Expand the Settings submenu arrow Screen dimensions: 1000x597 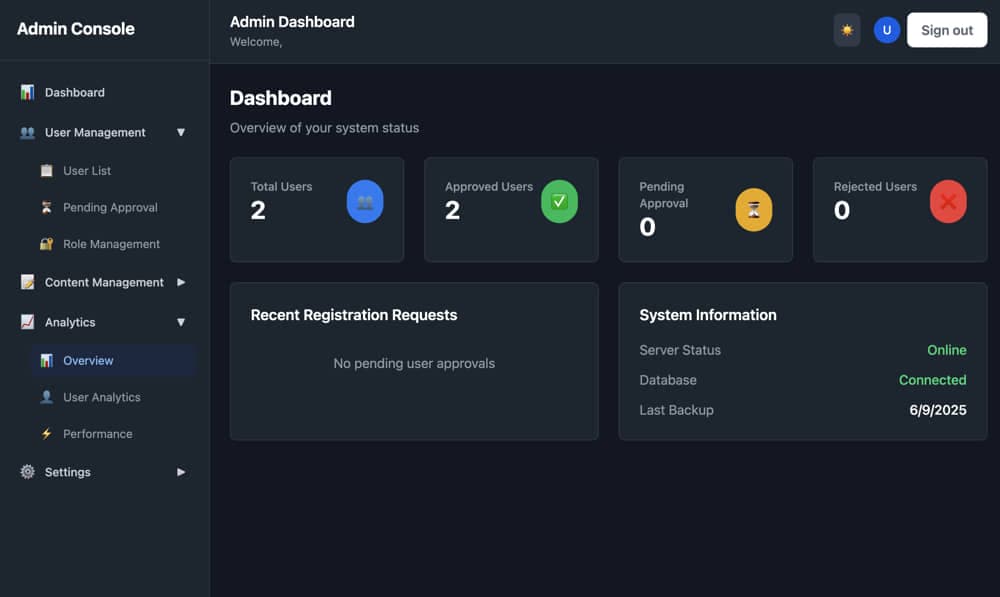point(181,472)
